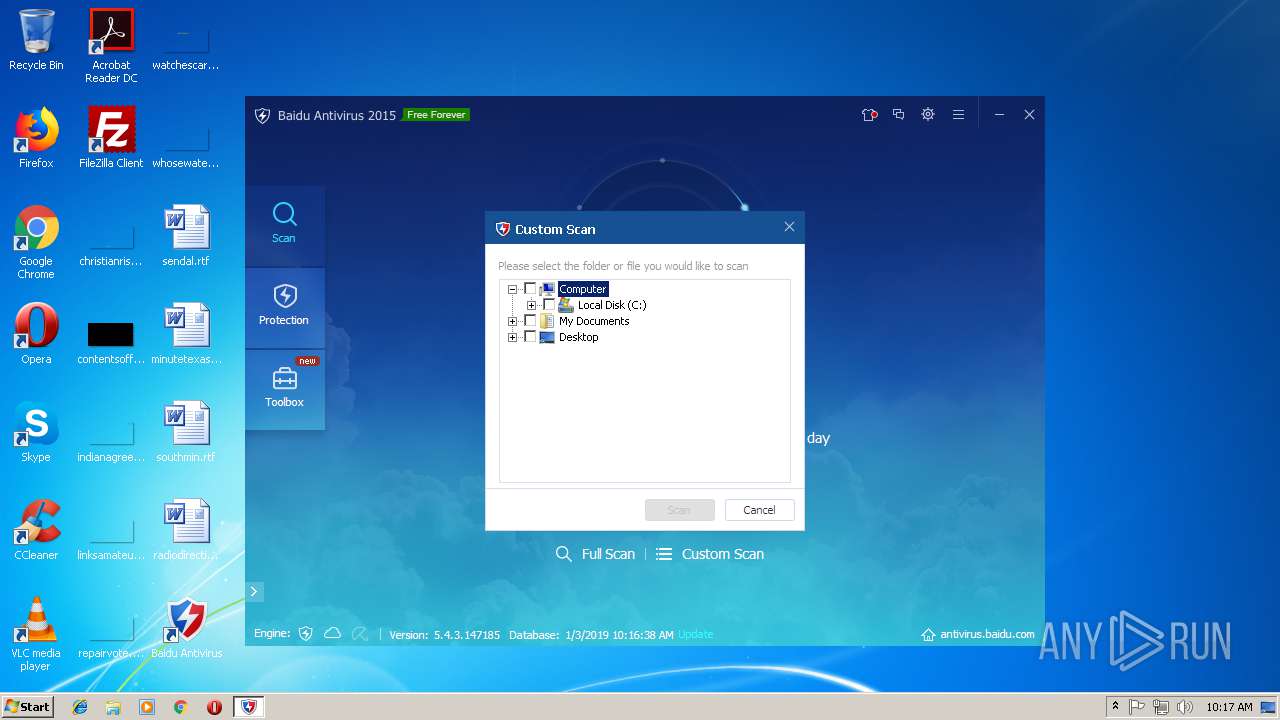Select Local Disk (C:) label

[x=612, y=305]
